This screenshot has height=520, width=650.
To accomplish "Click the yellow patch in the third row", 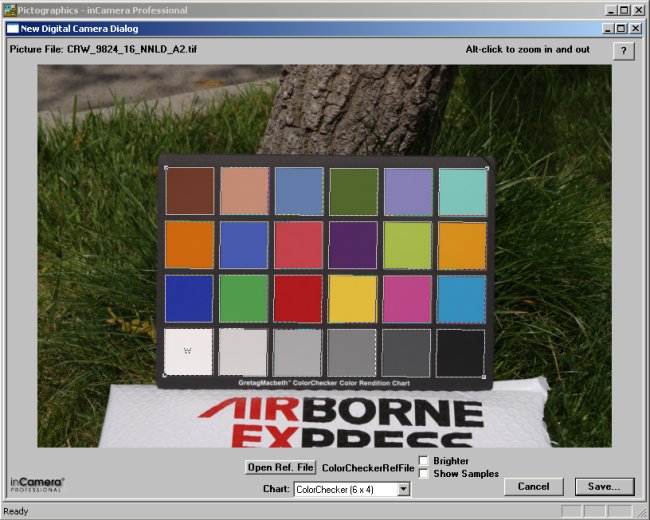I will 352,299.
